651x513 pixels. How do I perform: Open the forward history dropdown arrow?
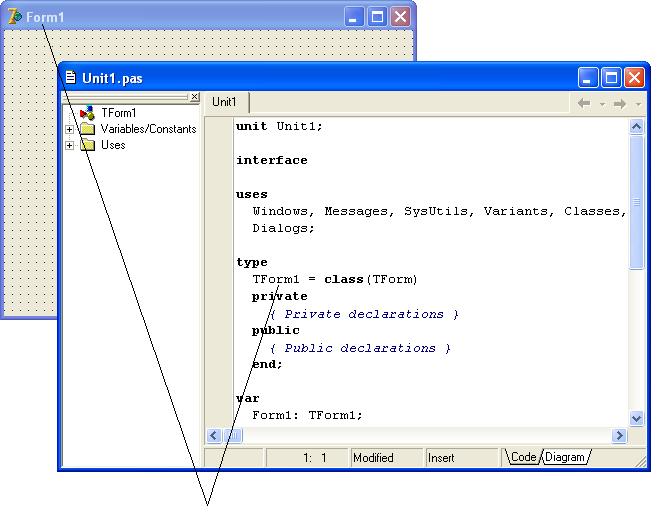click(x=638, y=104)
